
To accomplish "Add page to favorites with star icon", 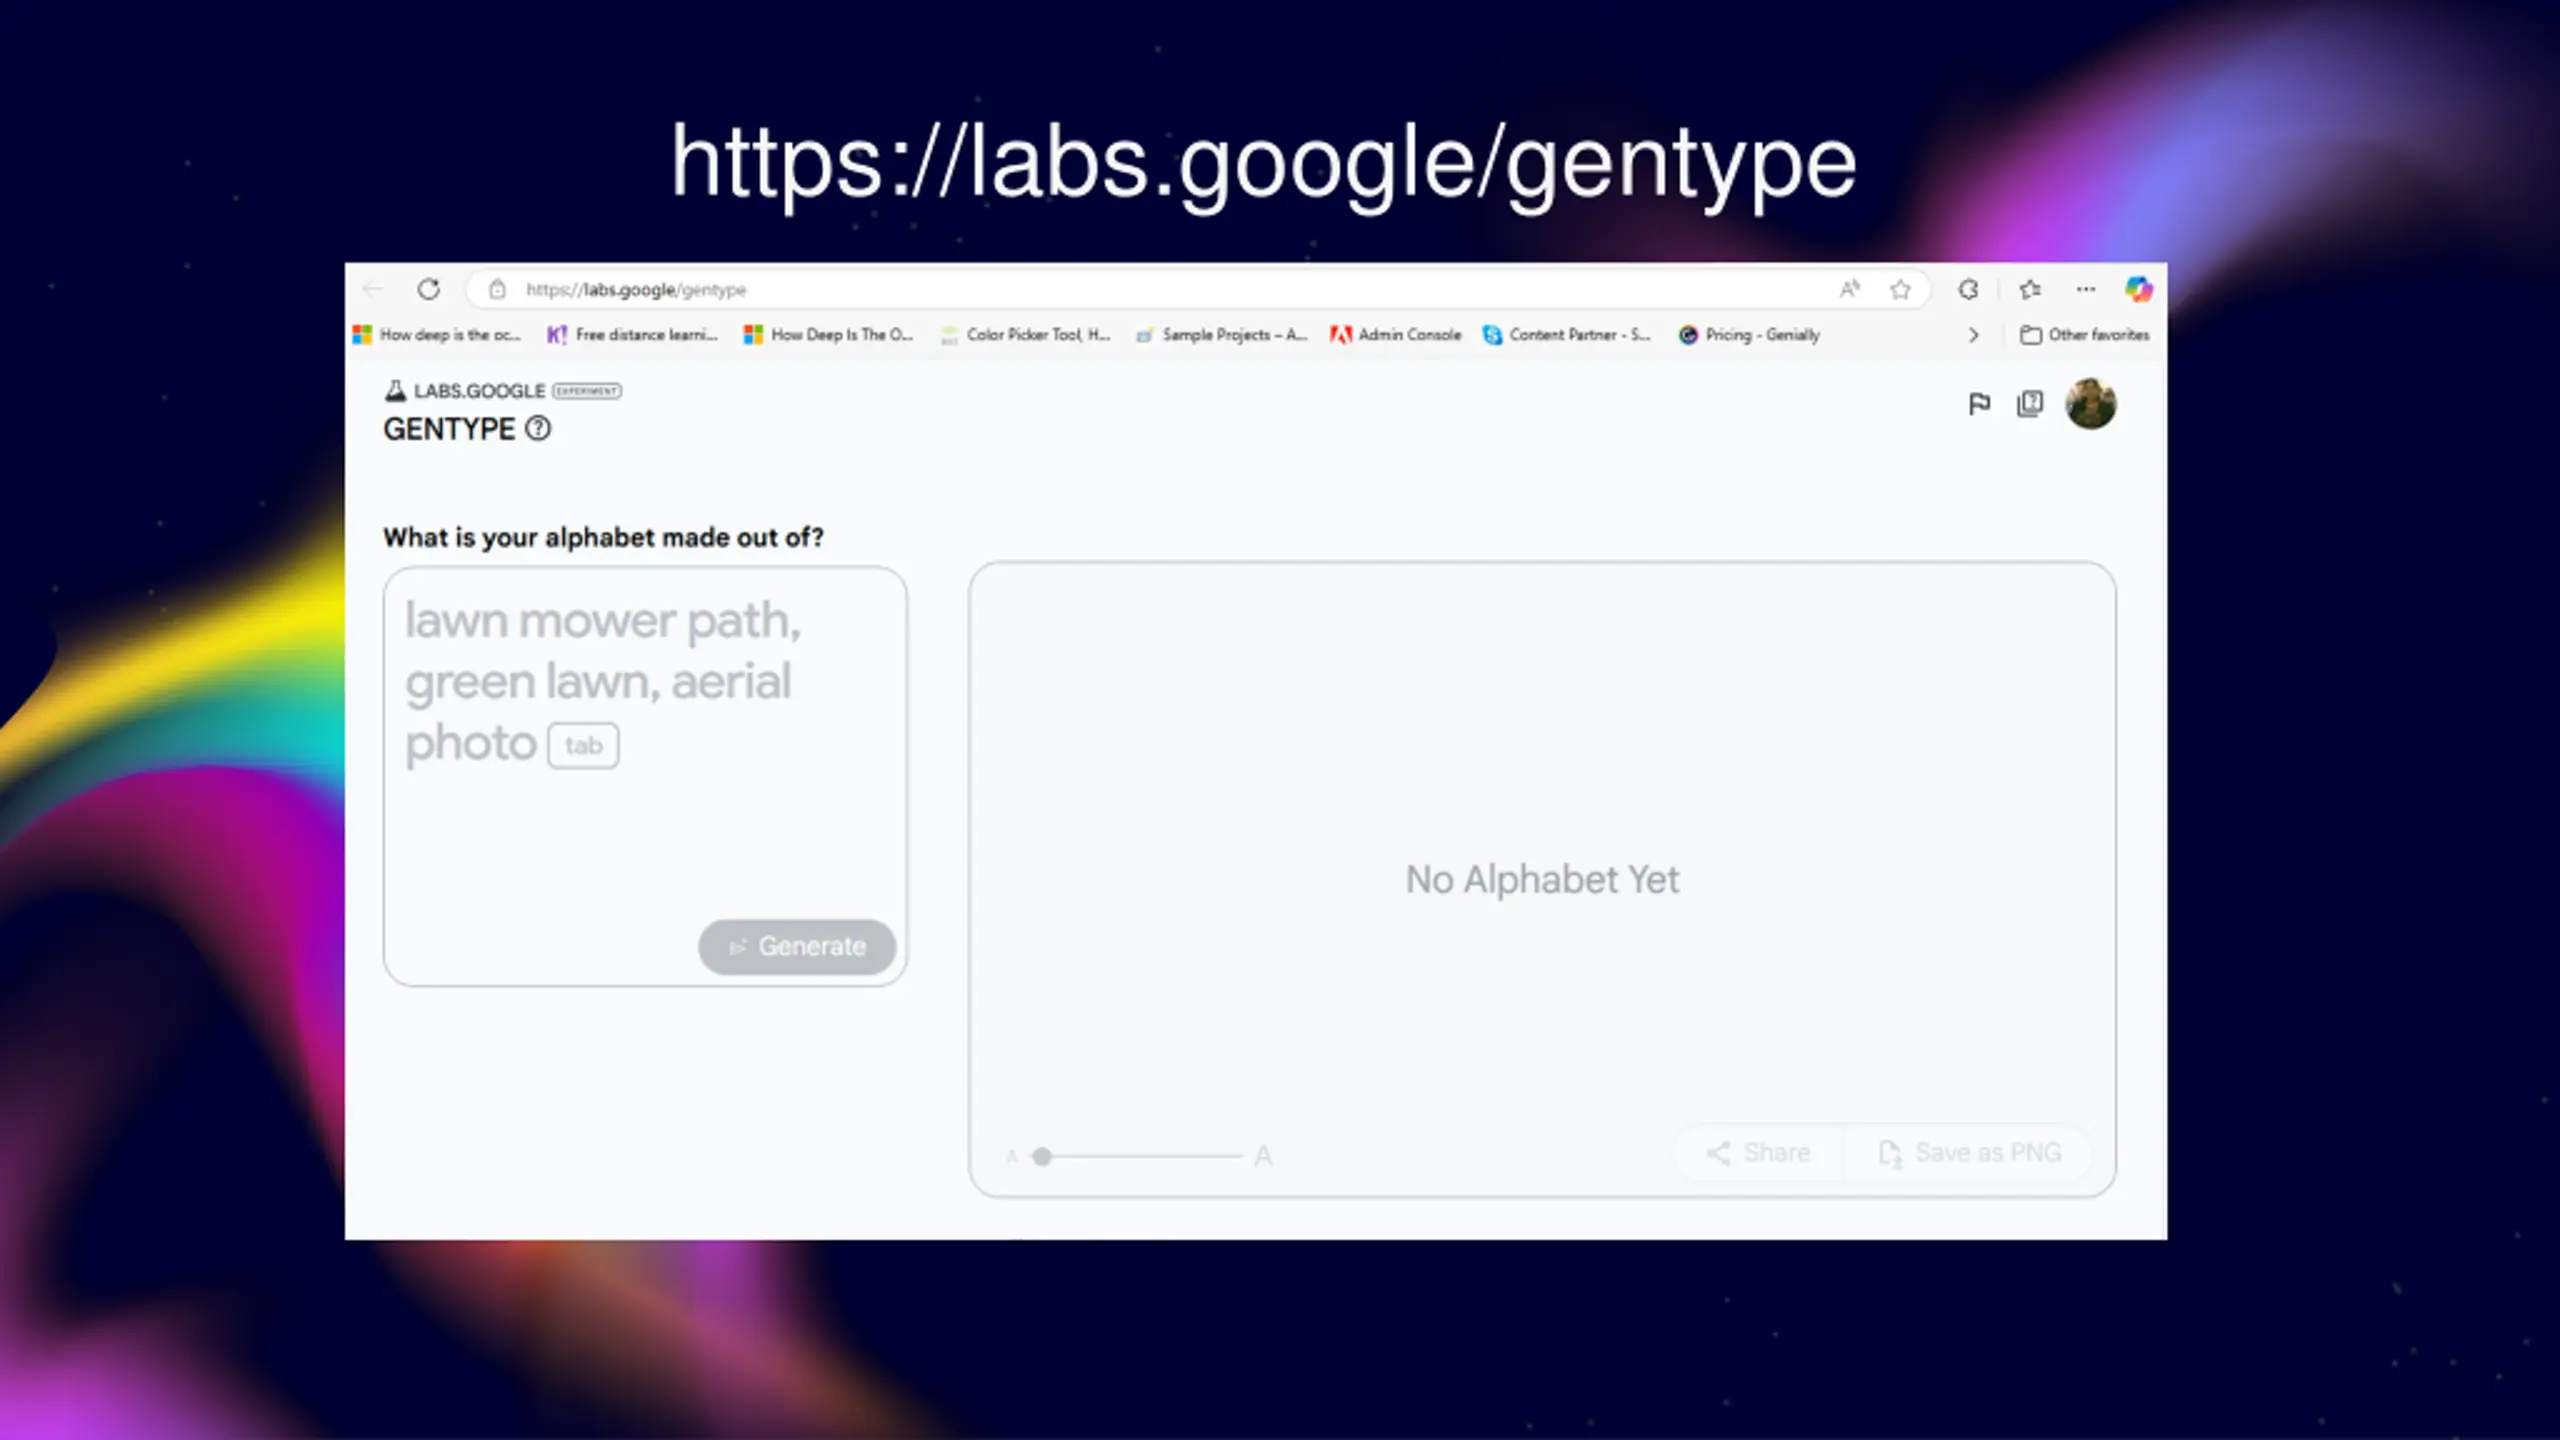I will point(1900,290).
